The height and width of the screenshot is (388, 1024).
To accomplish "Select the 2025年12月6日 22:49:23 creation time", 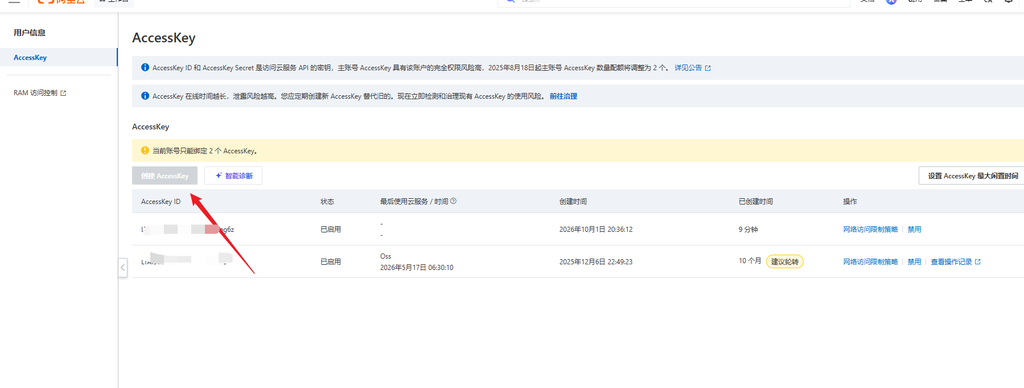I will tap(596, 261).
